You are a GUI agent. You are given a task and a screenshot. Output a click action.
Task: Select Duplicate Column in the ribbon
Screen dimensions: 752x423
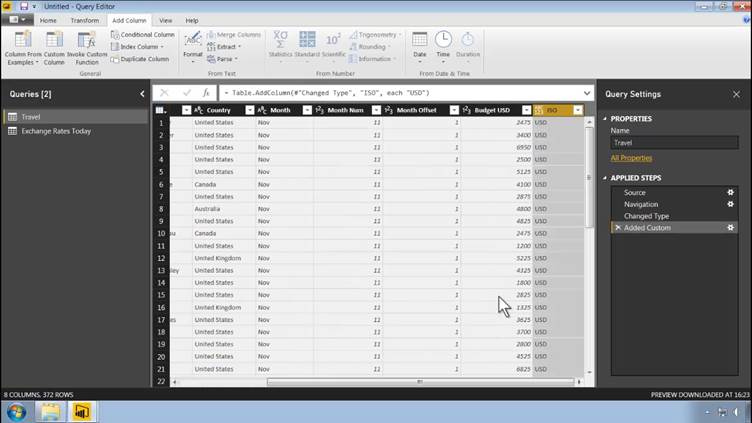[x=139, y=59]
